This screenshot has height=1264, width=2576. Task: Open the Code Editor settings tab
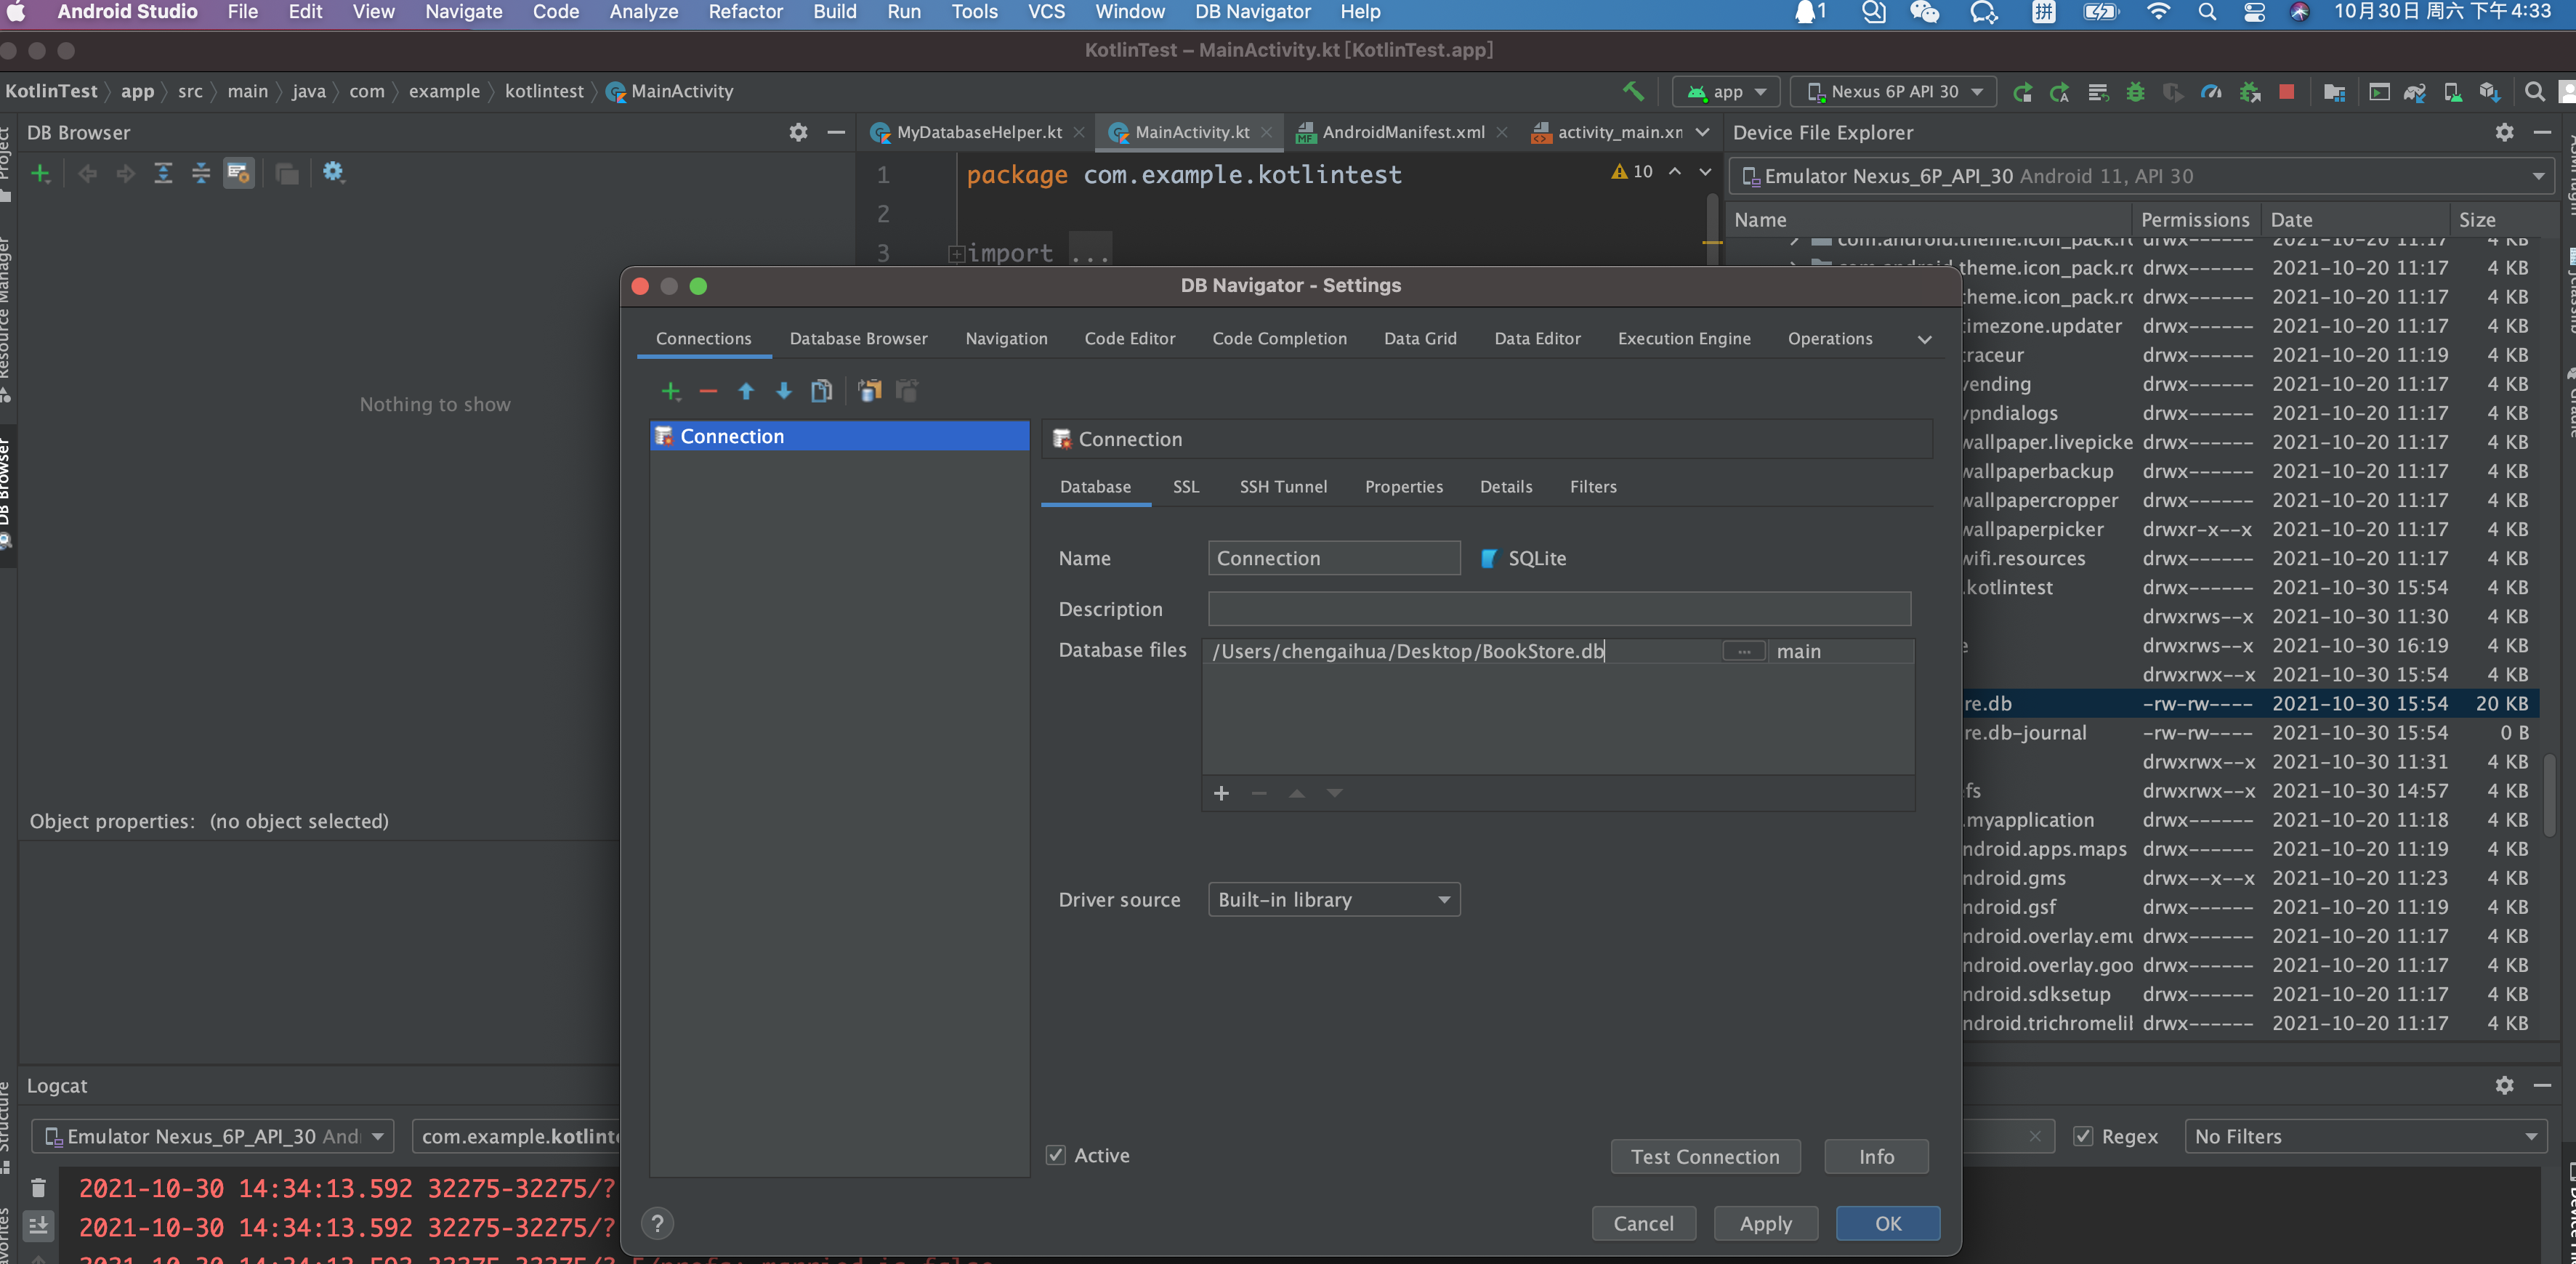[x=1129, y=339]
